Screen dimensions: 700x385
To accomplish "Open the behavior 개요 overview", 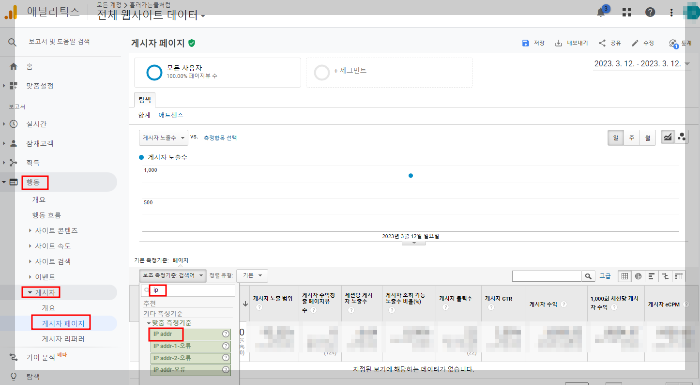I will 38,200.
